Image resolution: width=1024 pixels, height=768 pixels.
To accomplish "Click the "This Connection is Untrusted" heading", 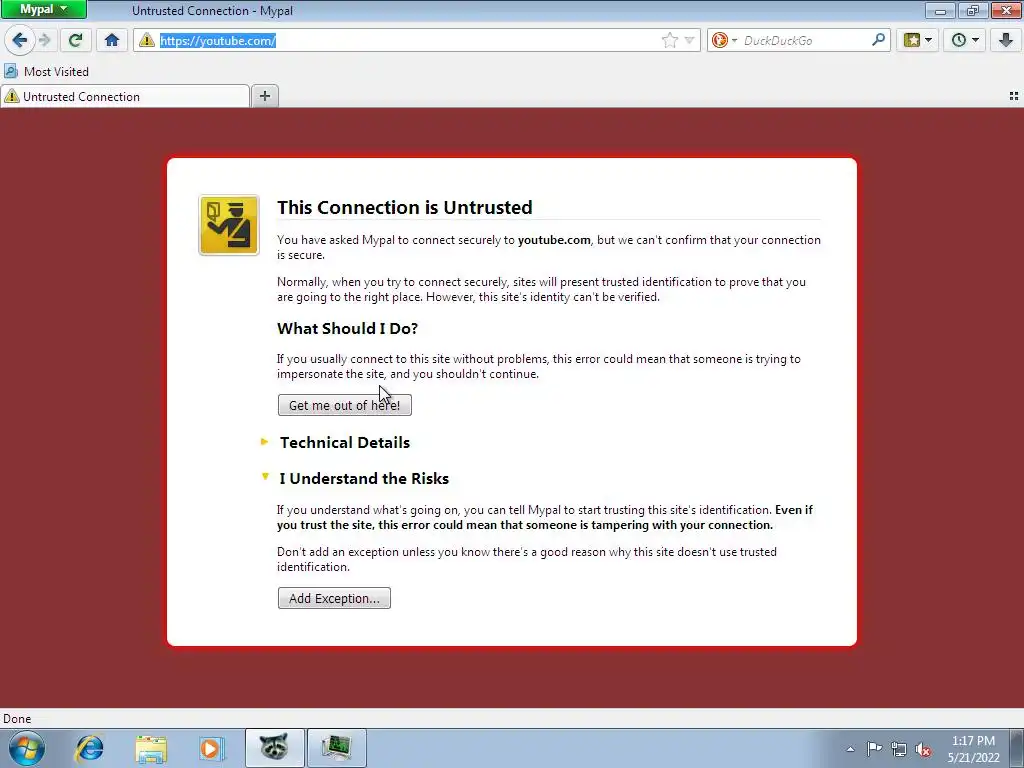I will pyautogui.click(x=405, y=207).
